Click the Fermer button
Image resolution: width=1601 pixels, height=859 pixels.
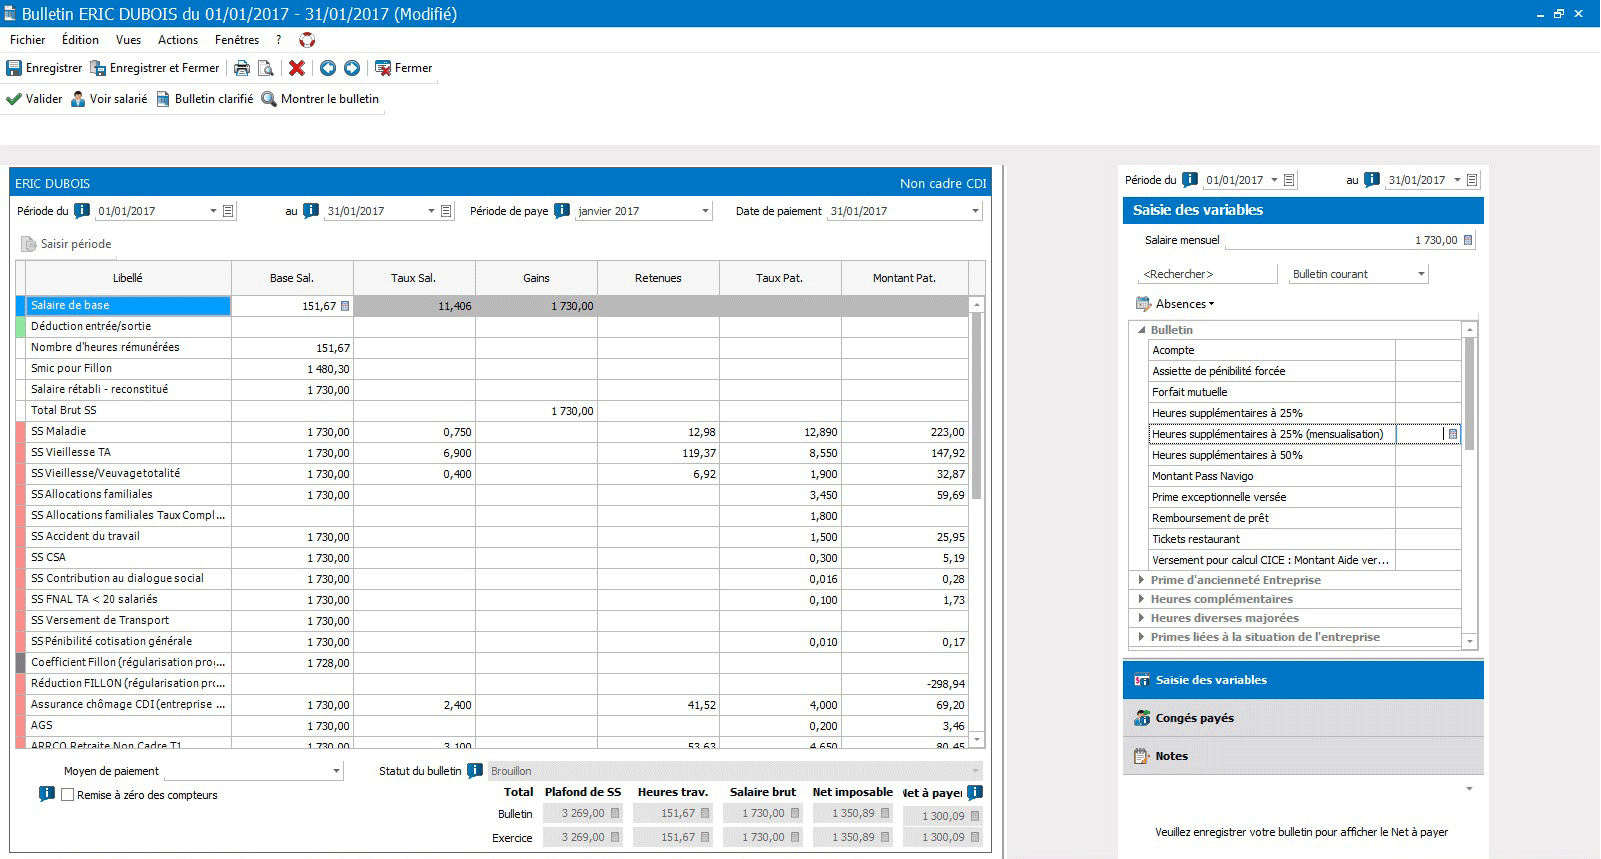(x=404, y=68)
